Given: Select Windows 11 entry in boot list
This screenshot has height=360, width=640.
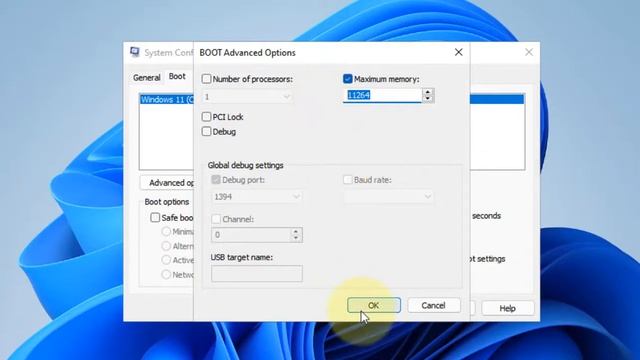Looking at the screenshot, I should click(167, 100).
